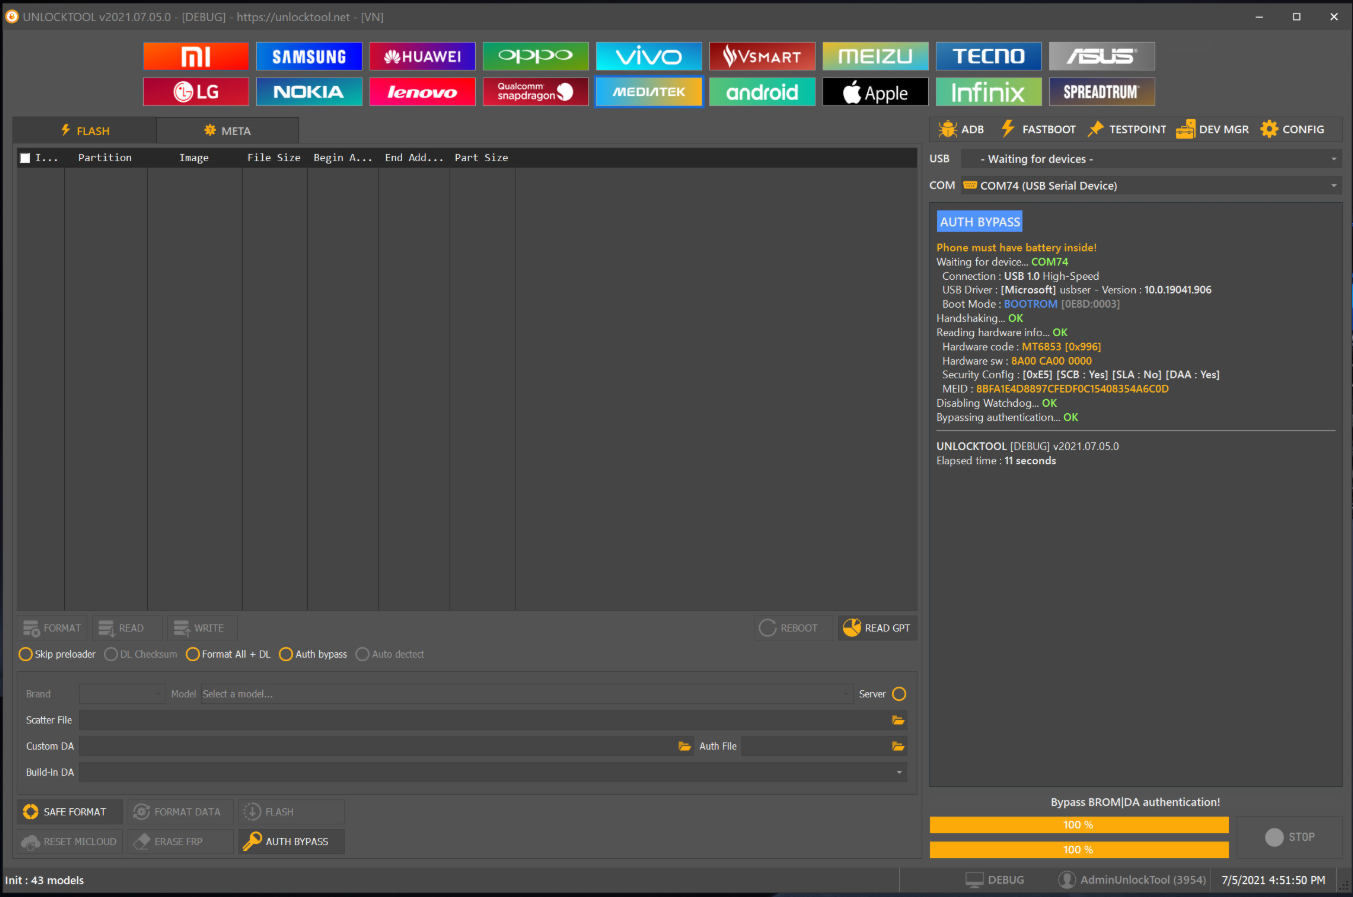Select the Apple brand tile

tap(875, 92)
